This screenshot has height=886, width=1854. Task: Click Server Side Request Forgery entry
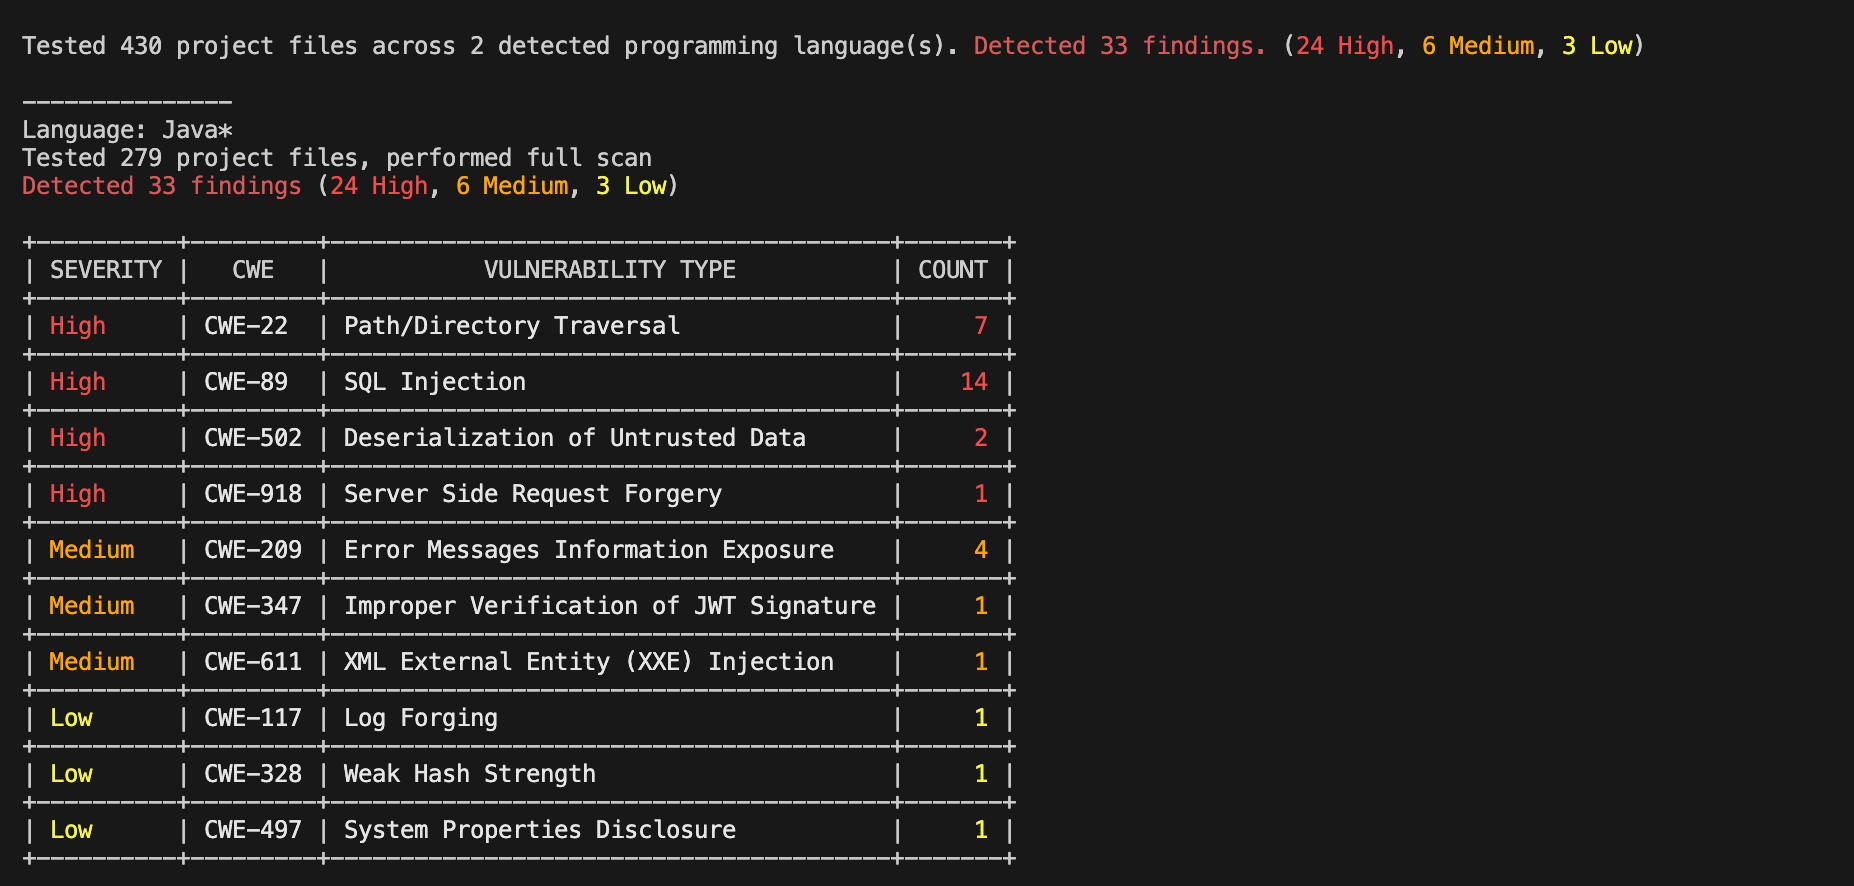tap(532, 494)
